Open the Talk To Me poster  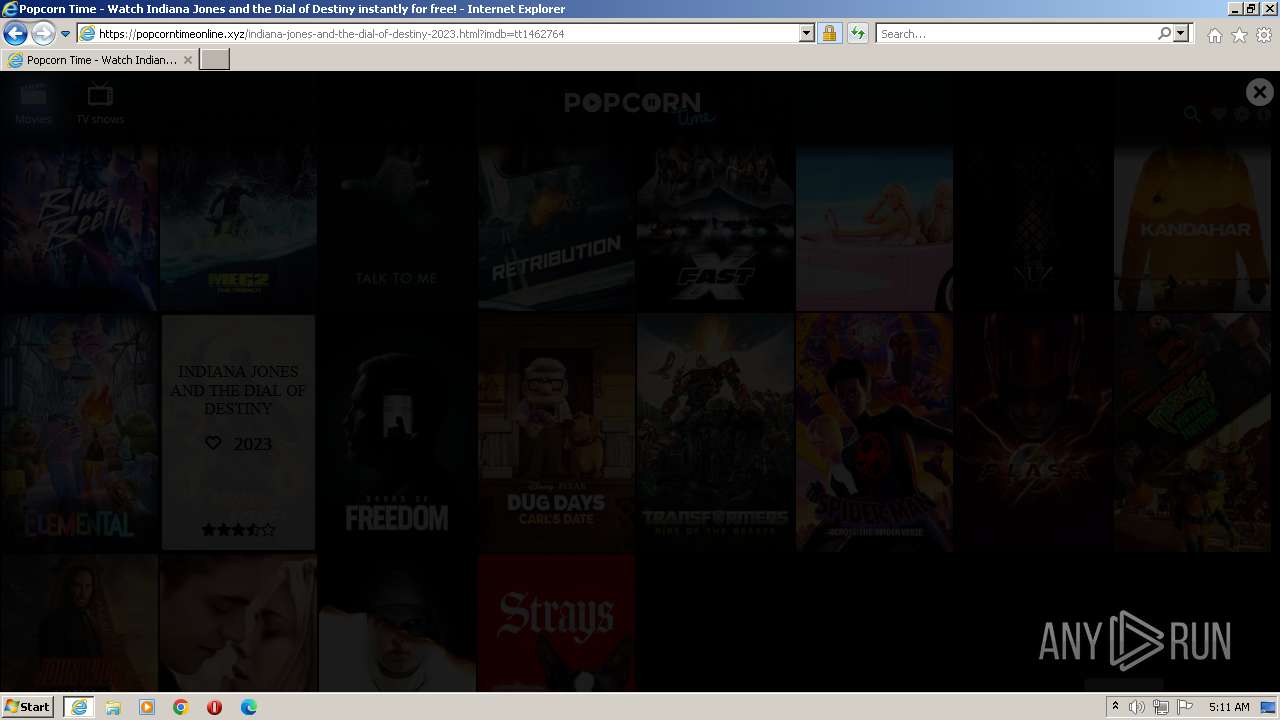click(397, 227)
